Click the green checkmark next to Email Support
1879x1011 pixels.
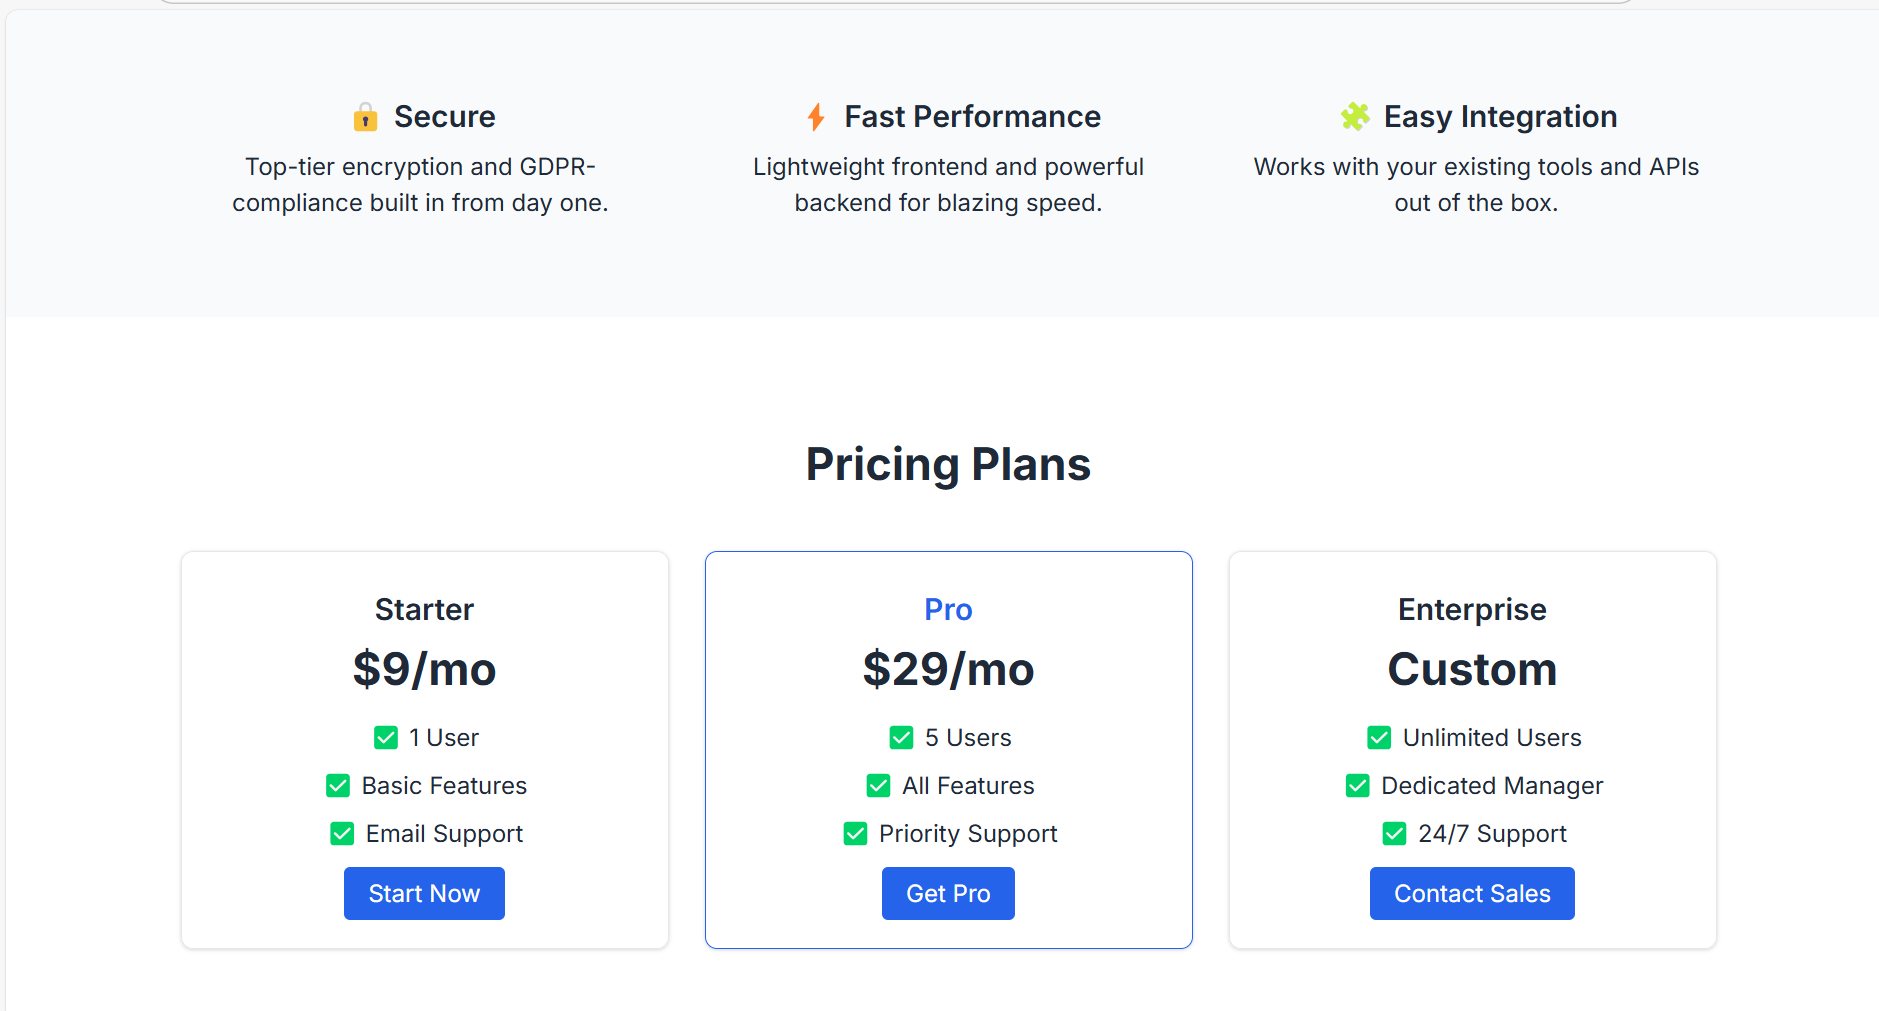click(x=342, y=834)
